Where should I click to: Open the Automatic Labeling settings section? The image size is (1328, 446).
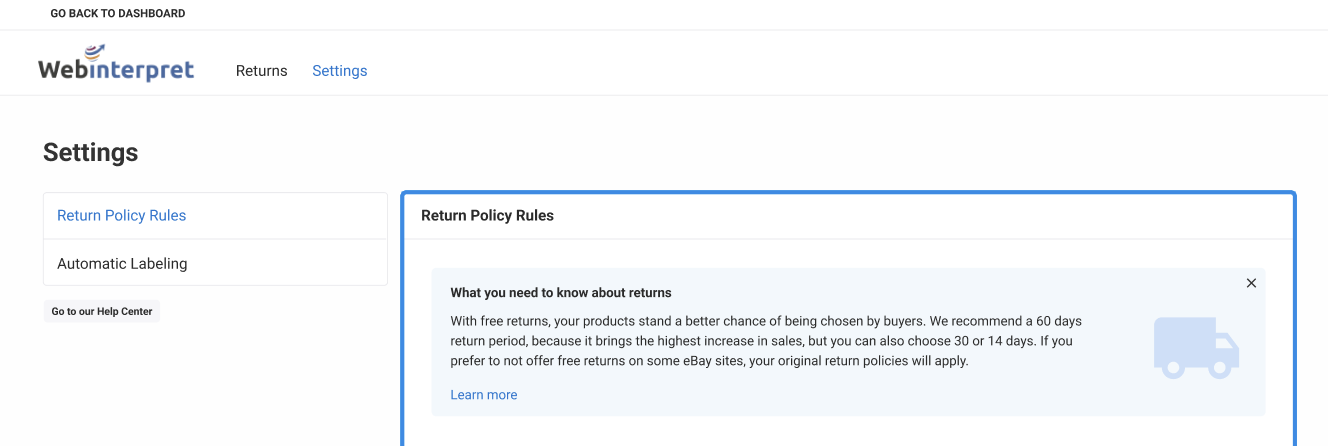click(122, 264)
